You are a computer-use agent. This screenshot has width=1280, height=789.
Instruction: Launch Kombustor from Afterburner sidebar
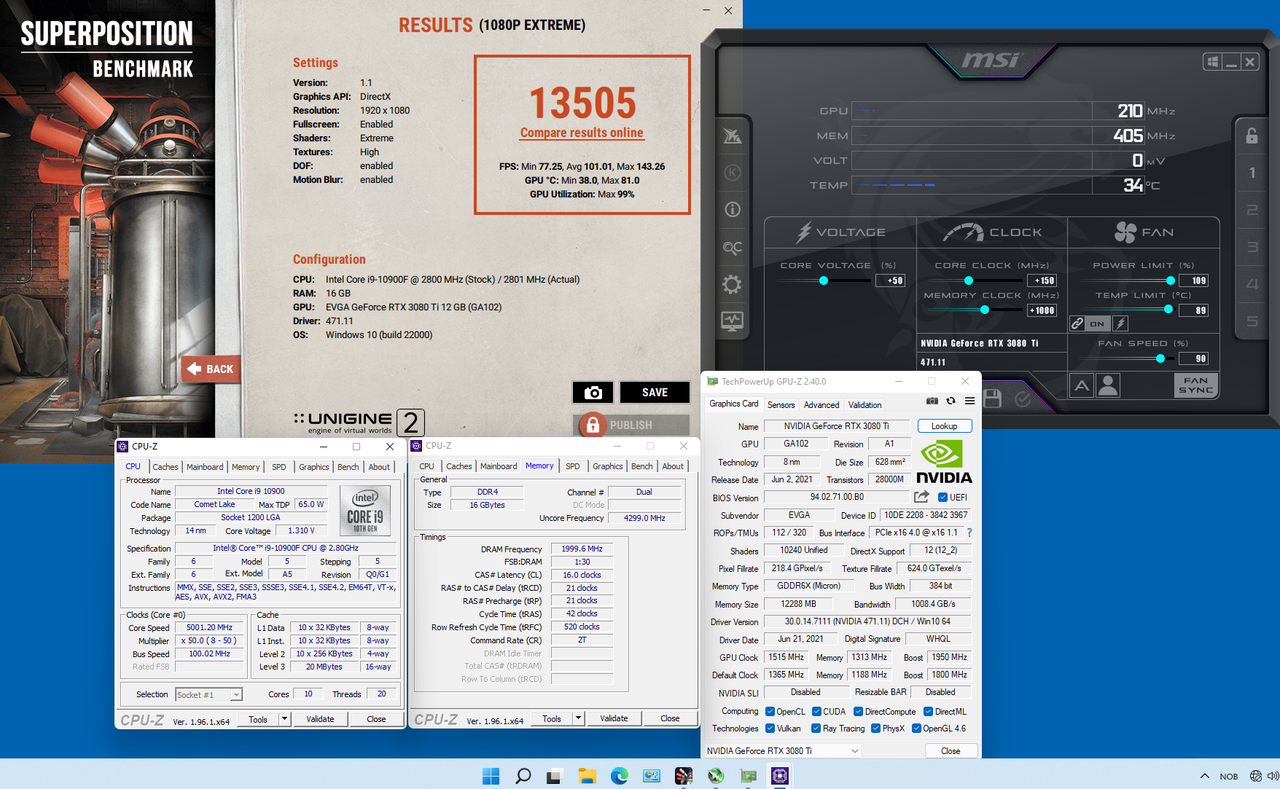click(732, 172)
